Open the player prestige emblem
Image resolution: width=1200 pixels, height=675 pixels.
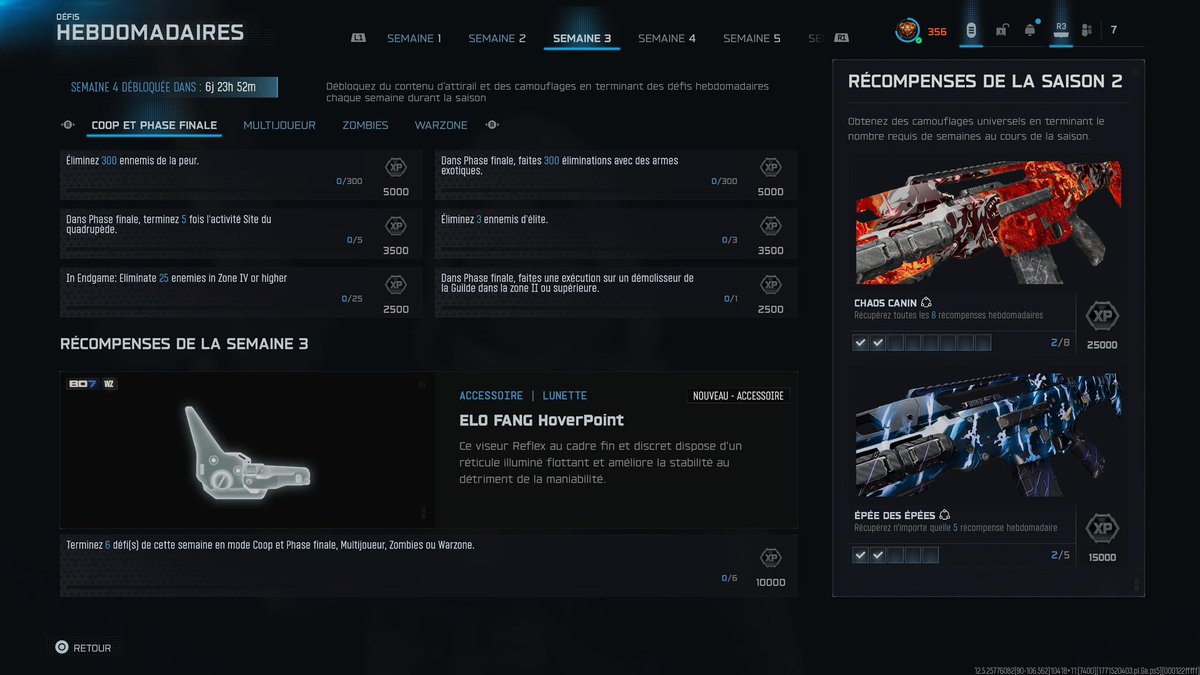point(907,31)
